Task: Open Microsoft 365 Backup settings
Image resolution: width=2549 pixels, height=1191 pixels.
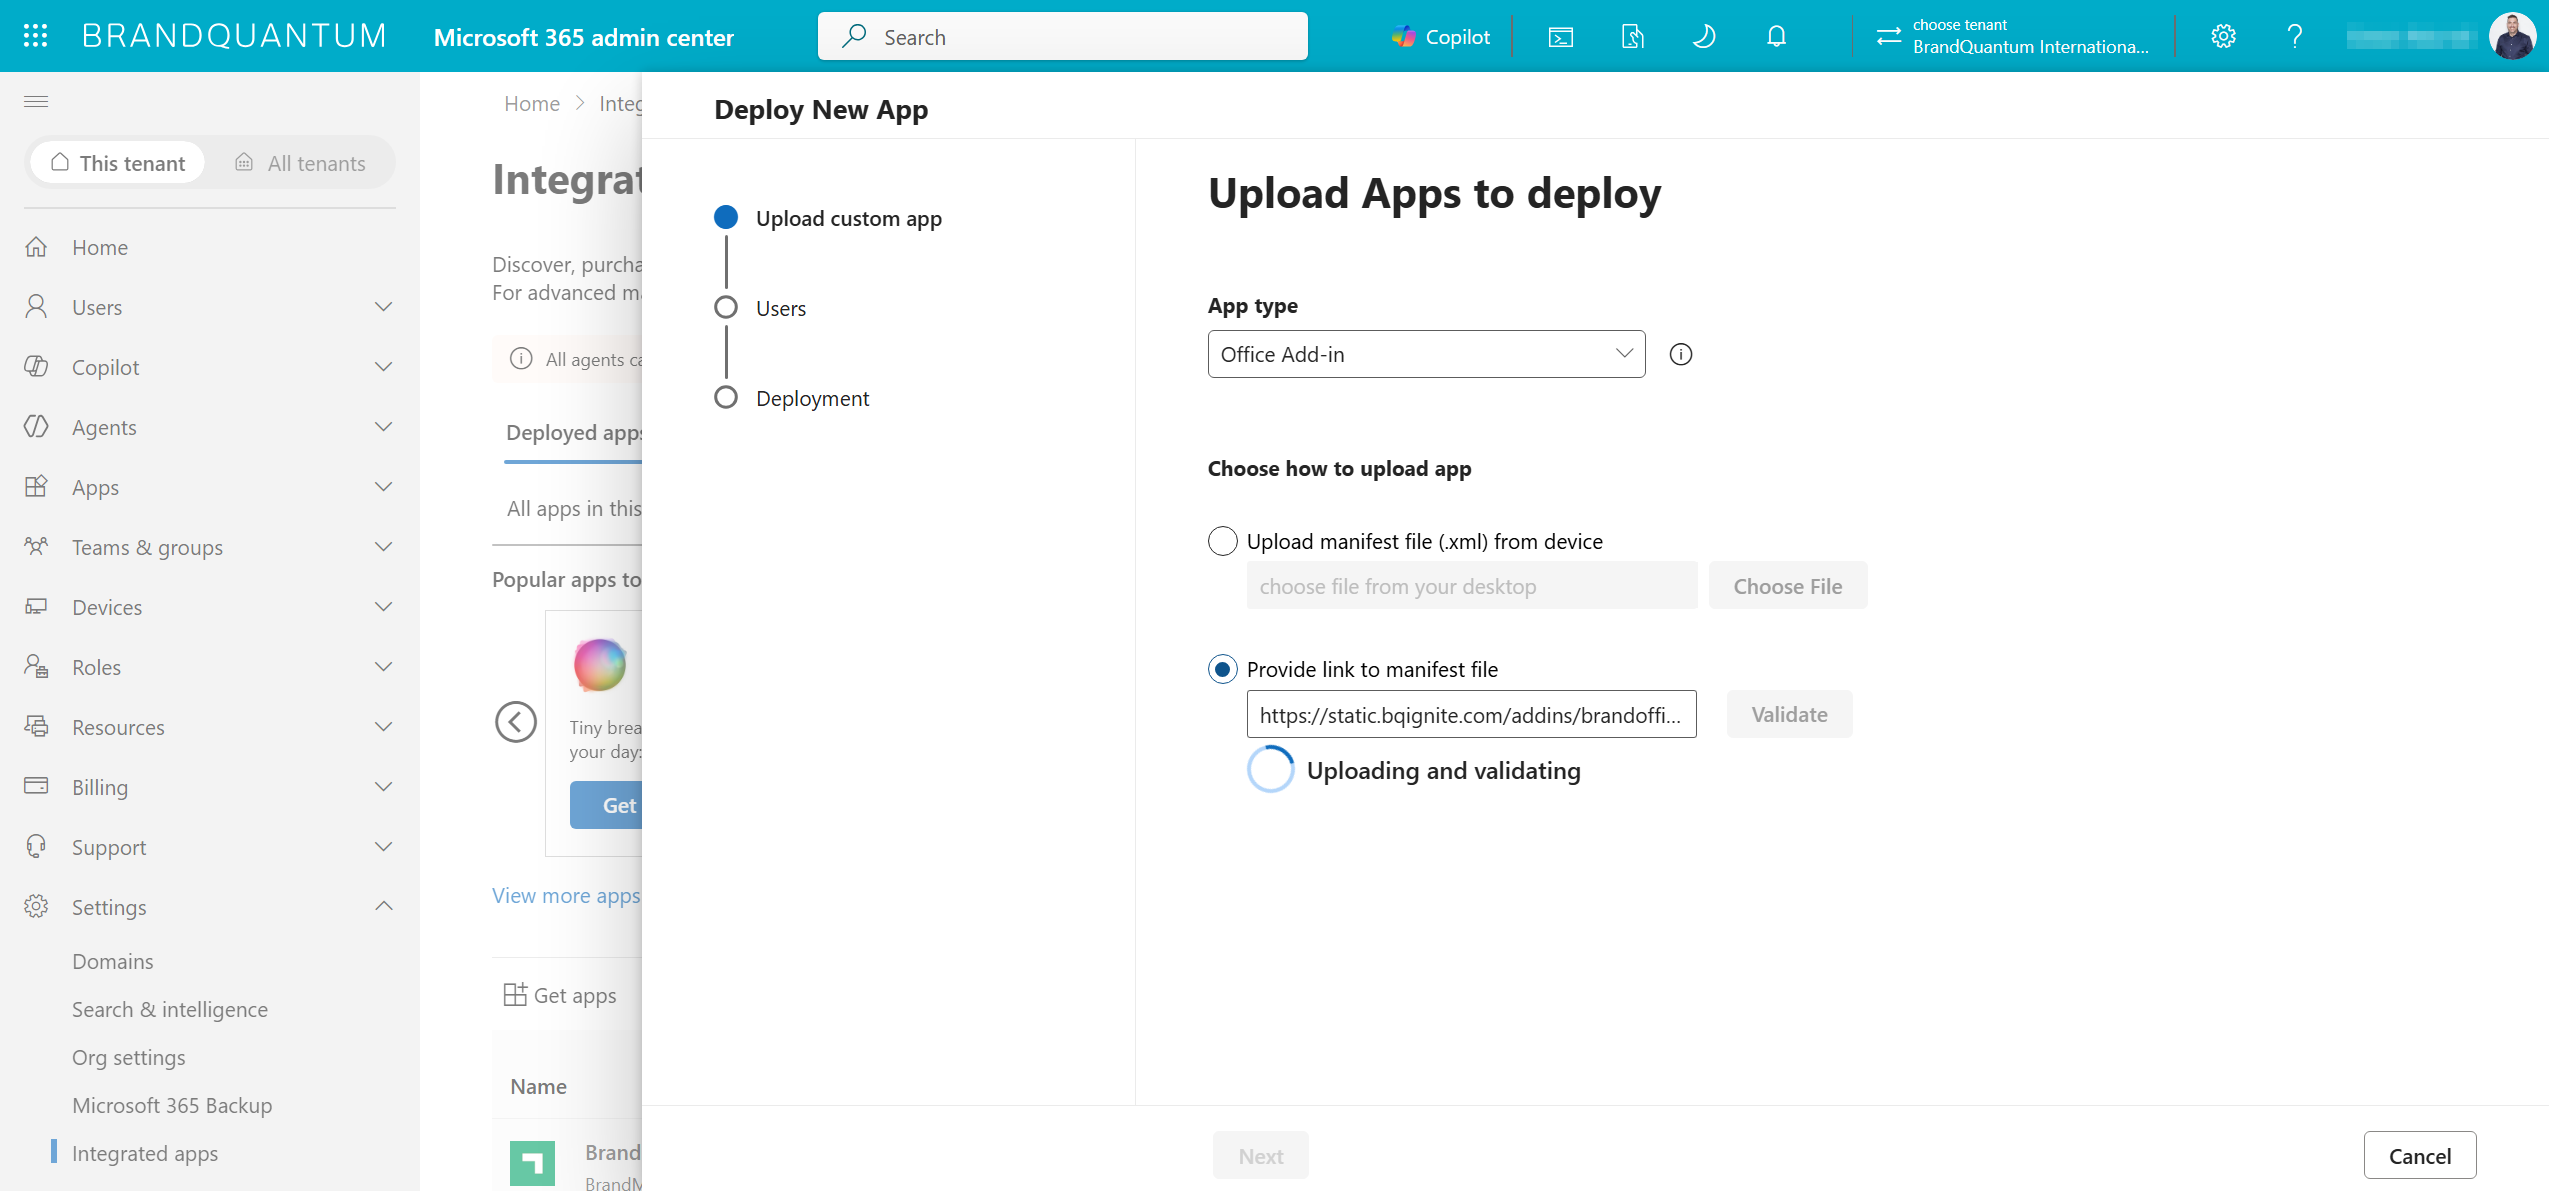Action: coord(172,1105)
